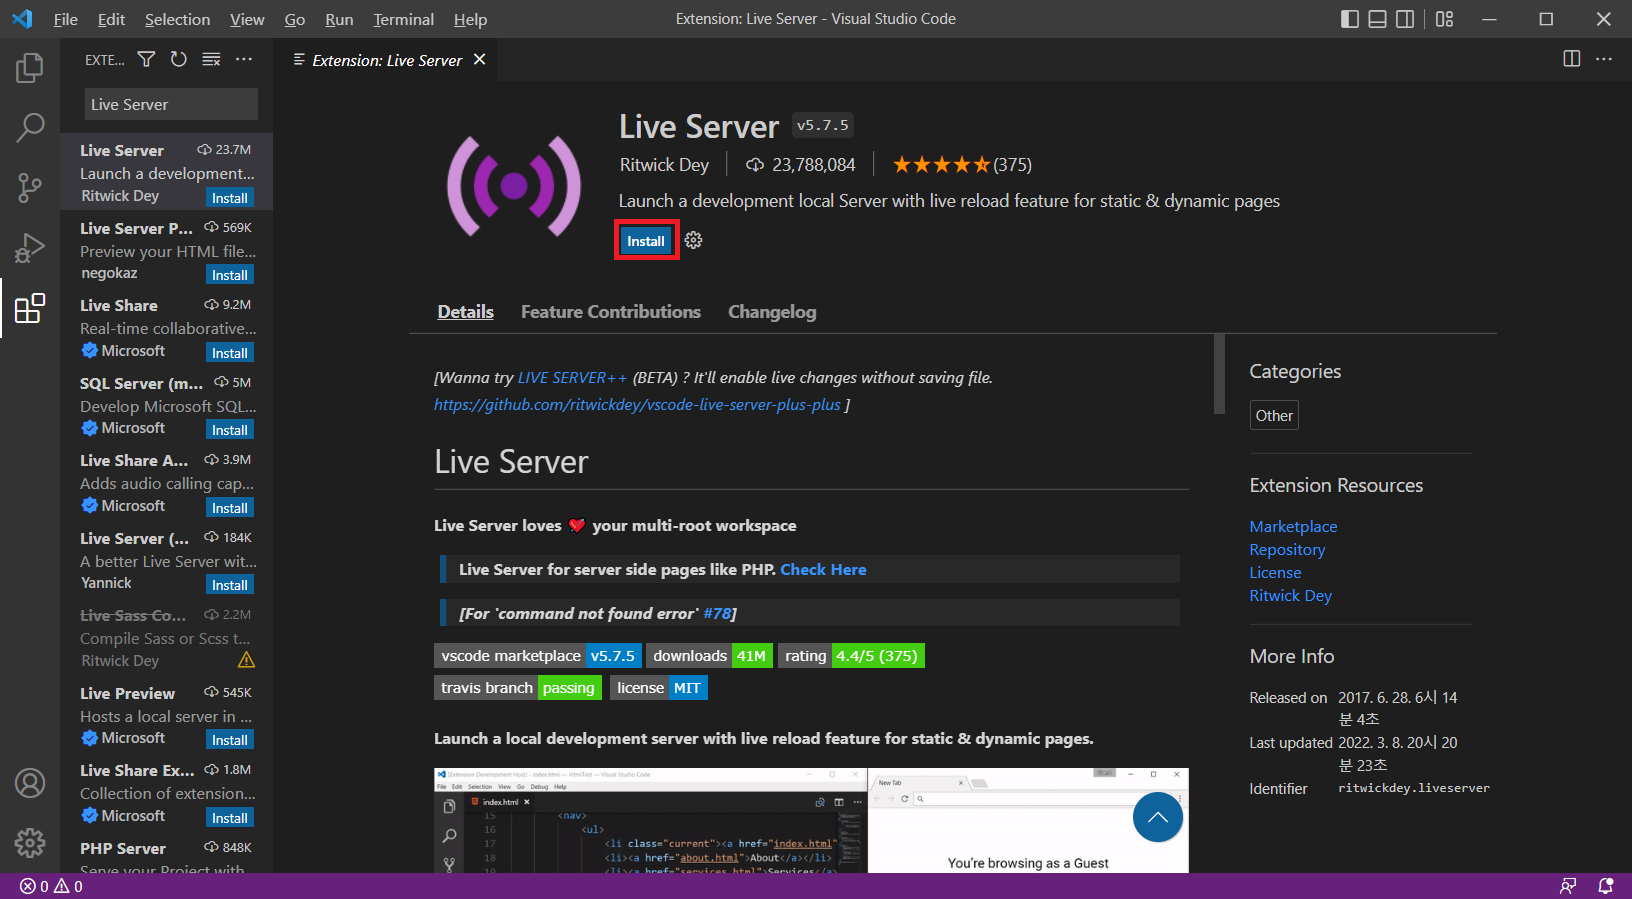Customize layout icon in title bar

coord(1444,19)
